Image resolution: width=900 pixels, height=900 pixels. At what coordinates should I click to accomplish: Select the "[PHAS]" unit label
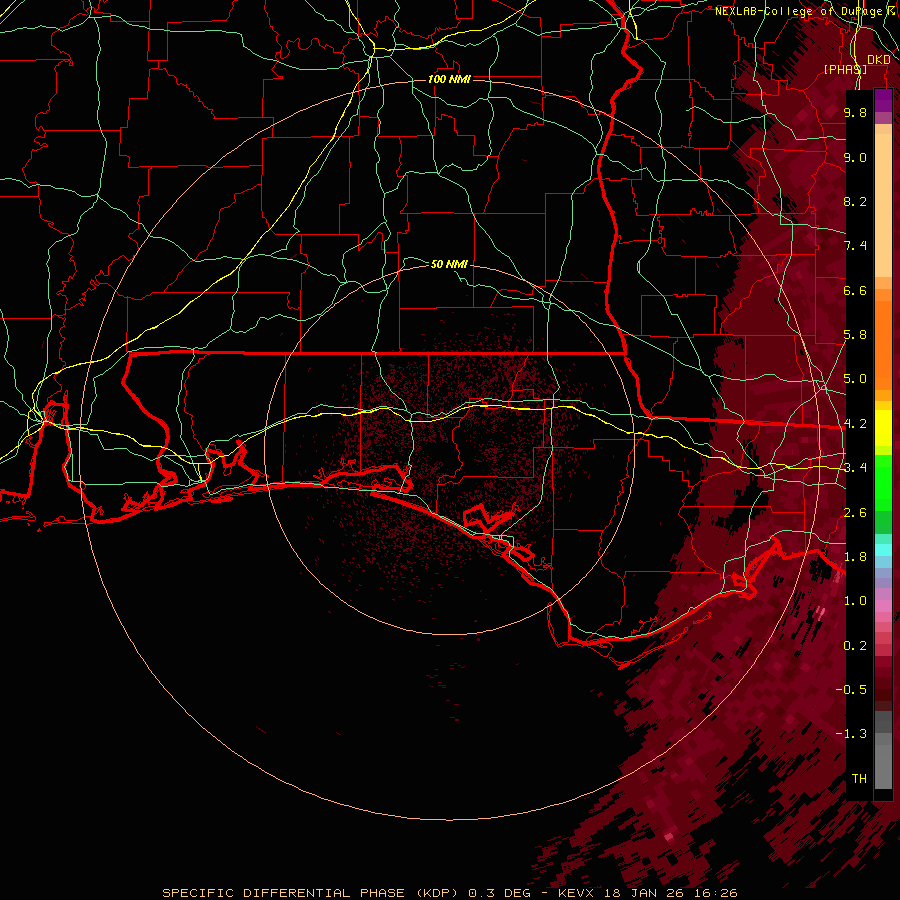click(845, 70)
